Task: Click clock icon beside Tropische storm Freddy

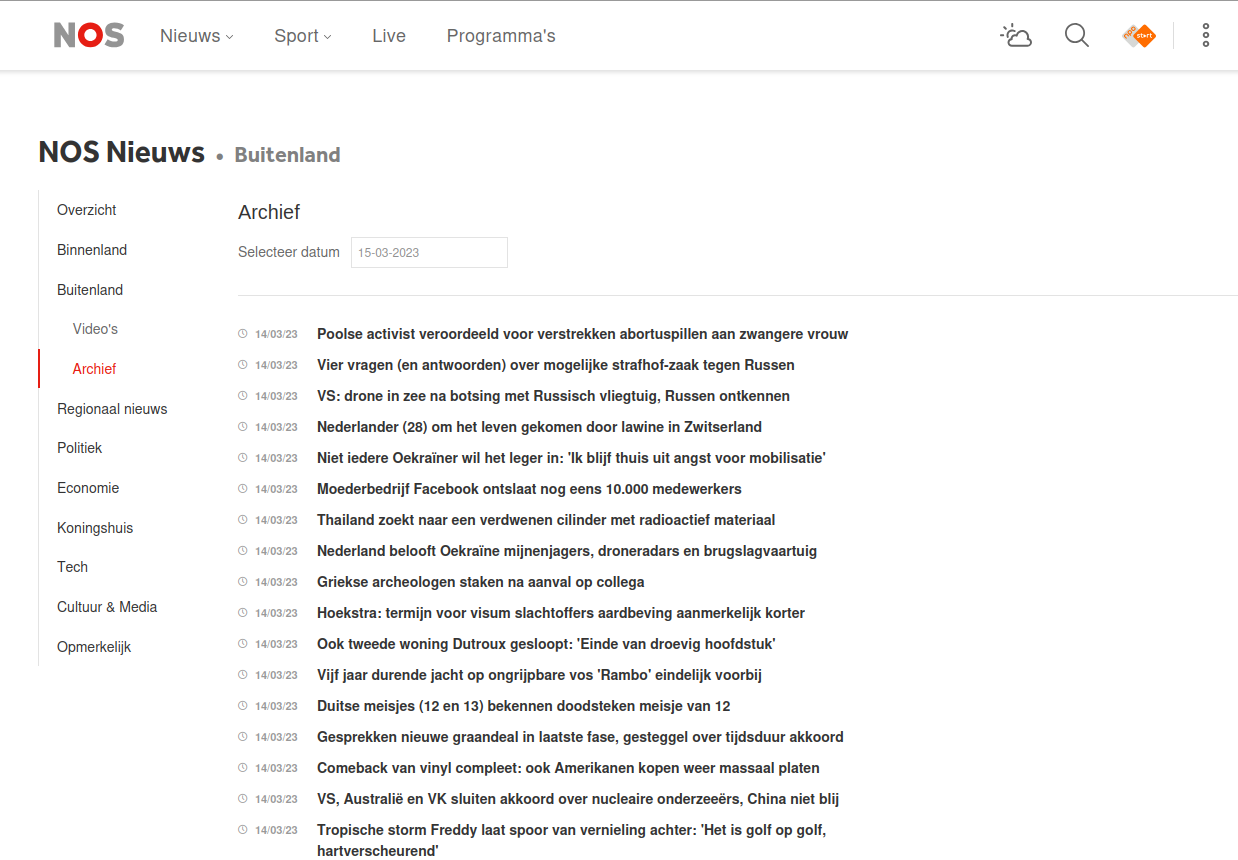Action: tap(242, 830)
